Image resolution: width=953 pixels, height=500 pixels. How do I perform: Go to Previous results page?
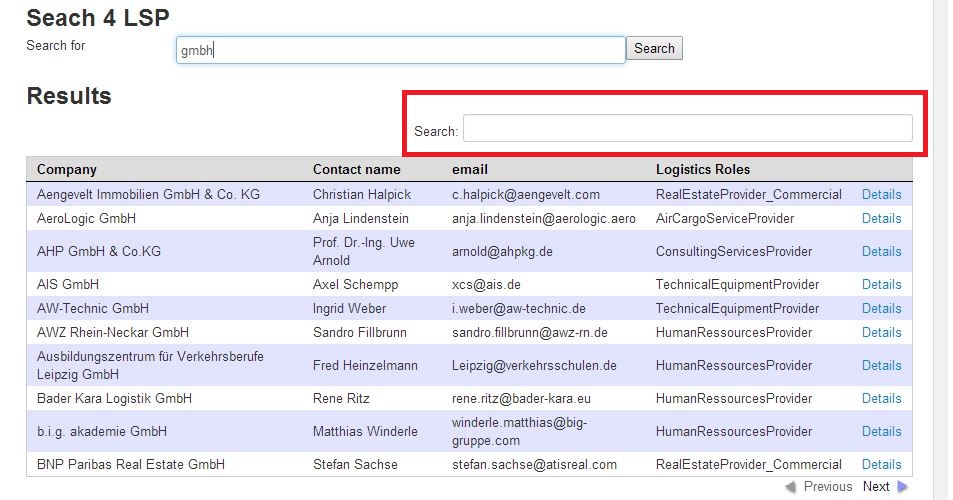[x=827, y=487]
